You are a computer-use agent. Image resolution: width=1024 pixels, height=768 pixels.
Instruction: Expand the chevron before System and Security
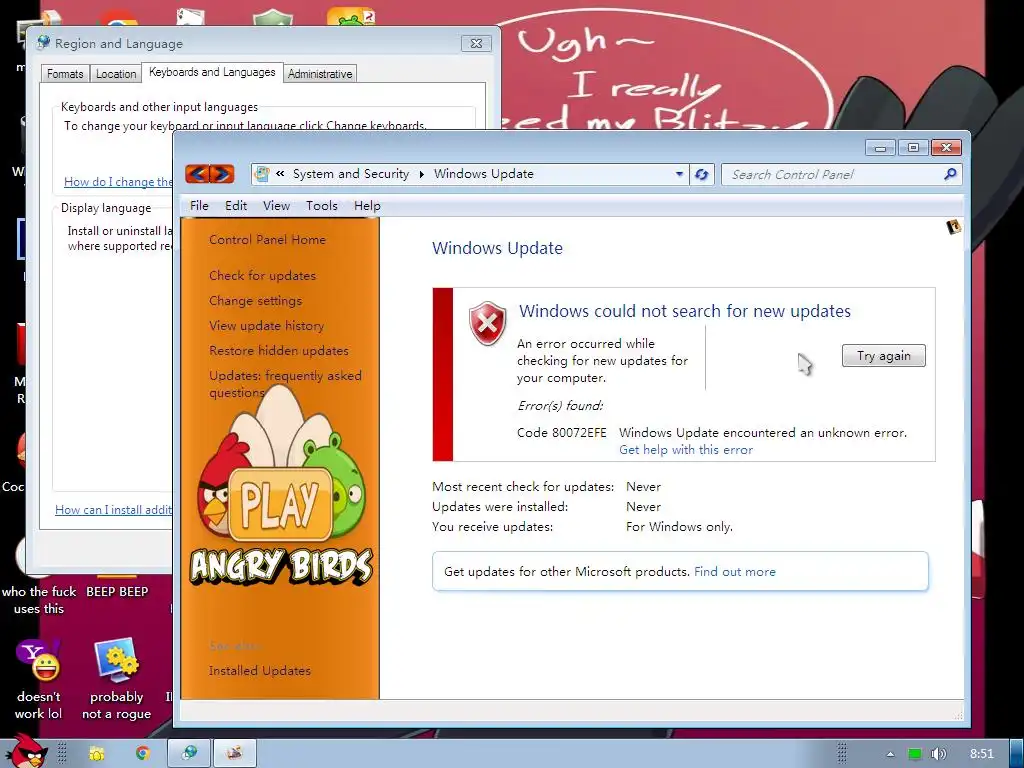280,174
